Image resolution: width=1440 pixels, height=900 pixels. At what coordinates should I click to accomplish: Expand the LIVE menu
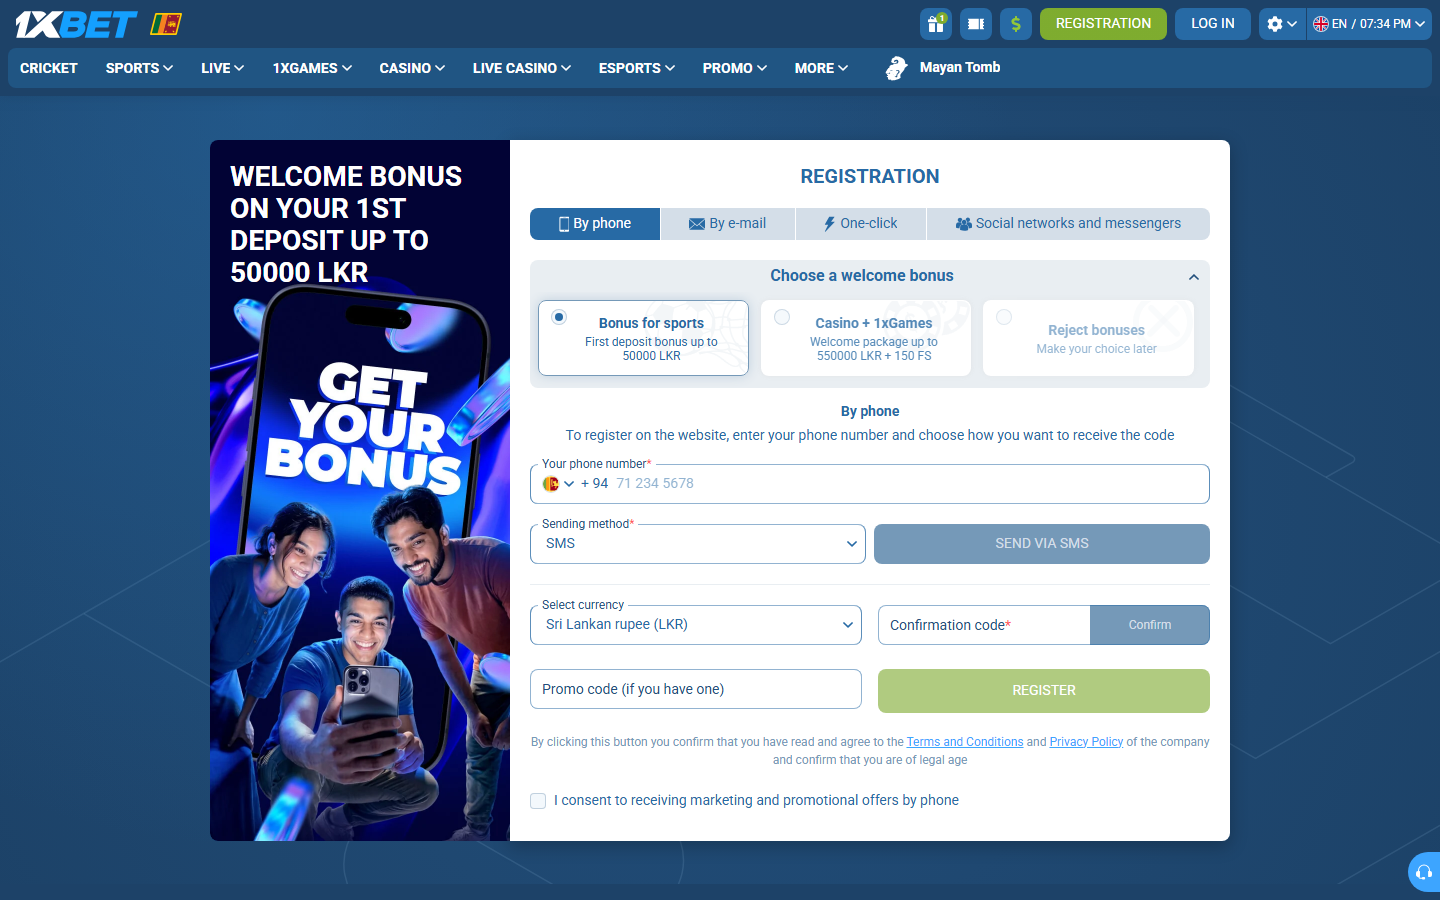222,68
